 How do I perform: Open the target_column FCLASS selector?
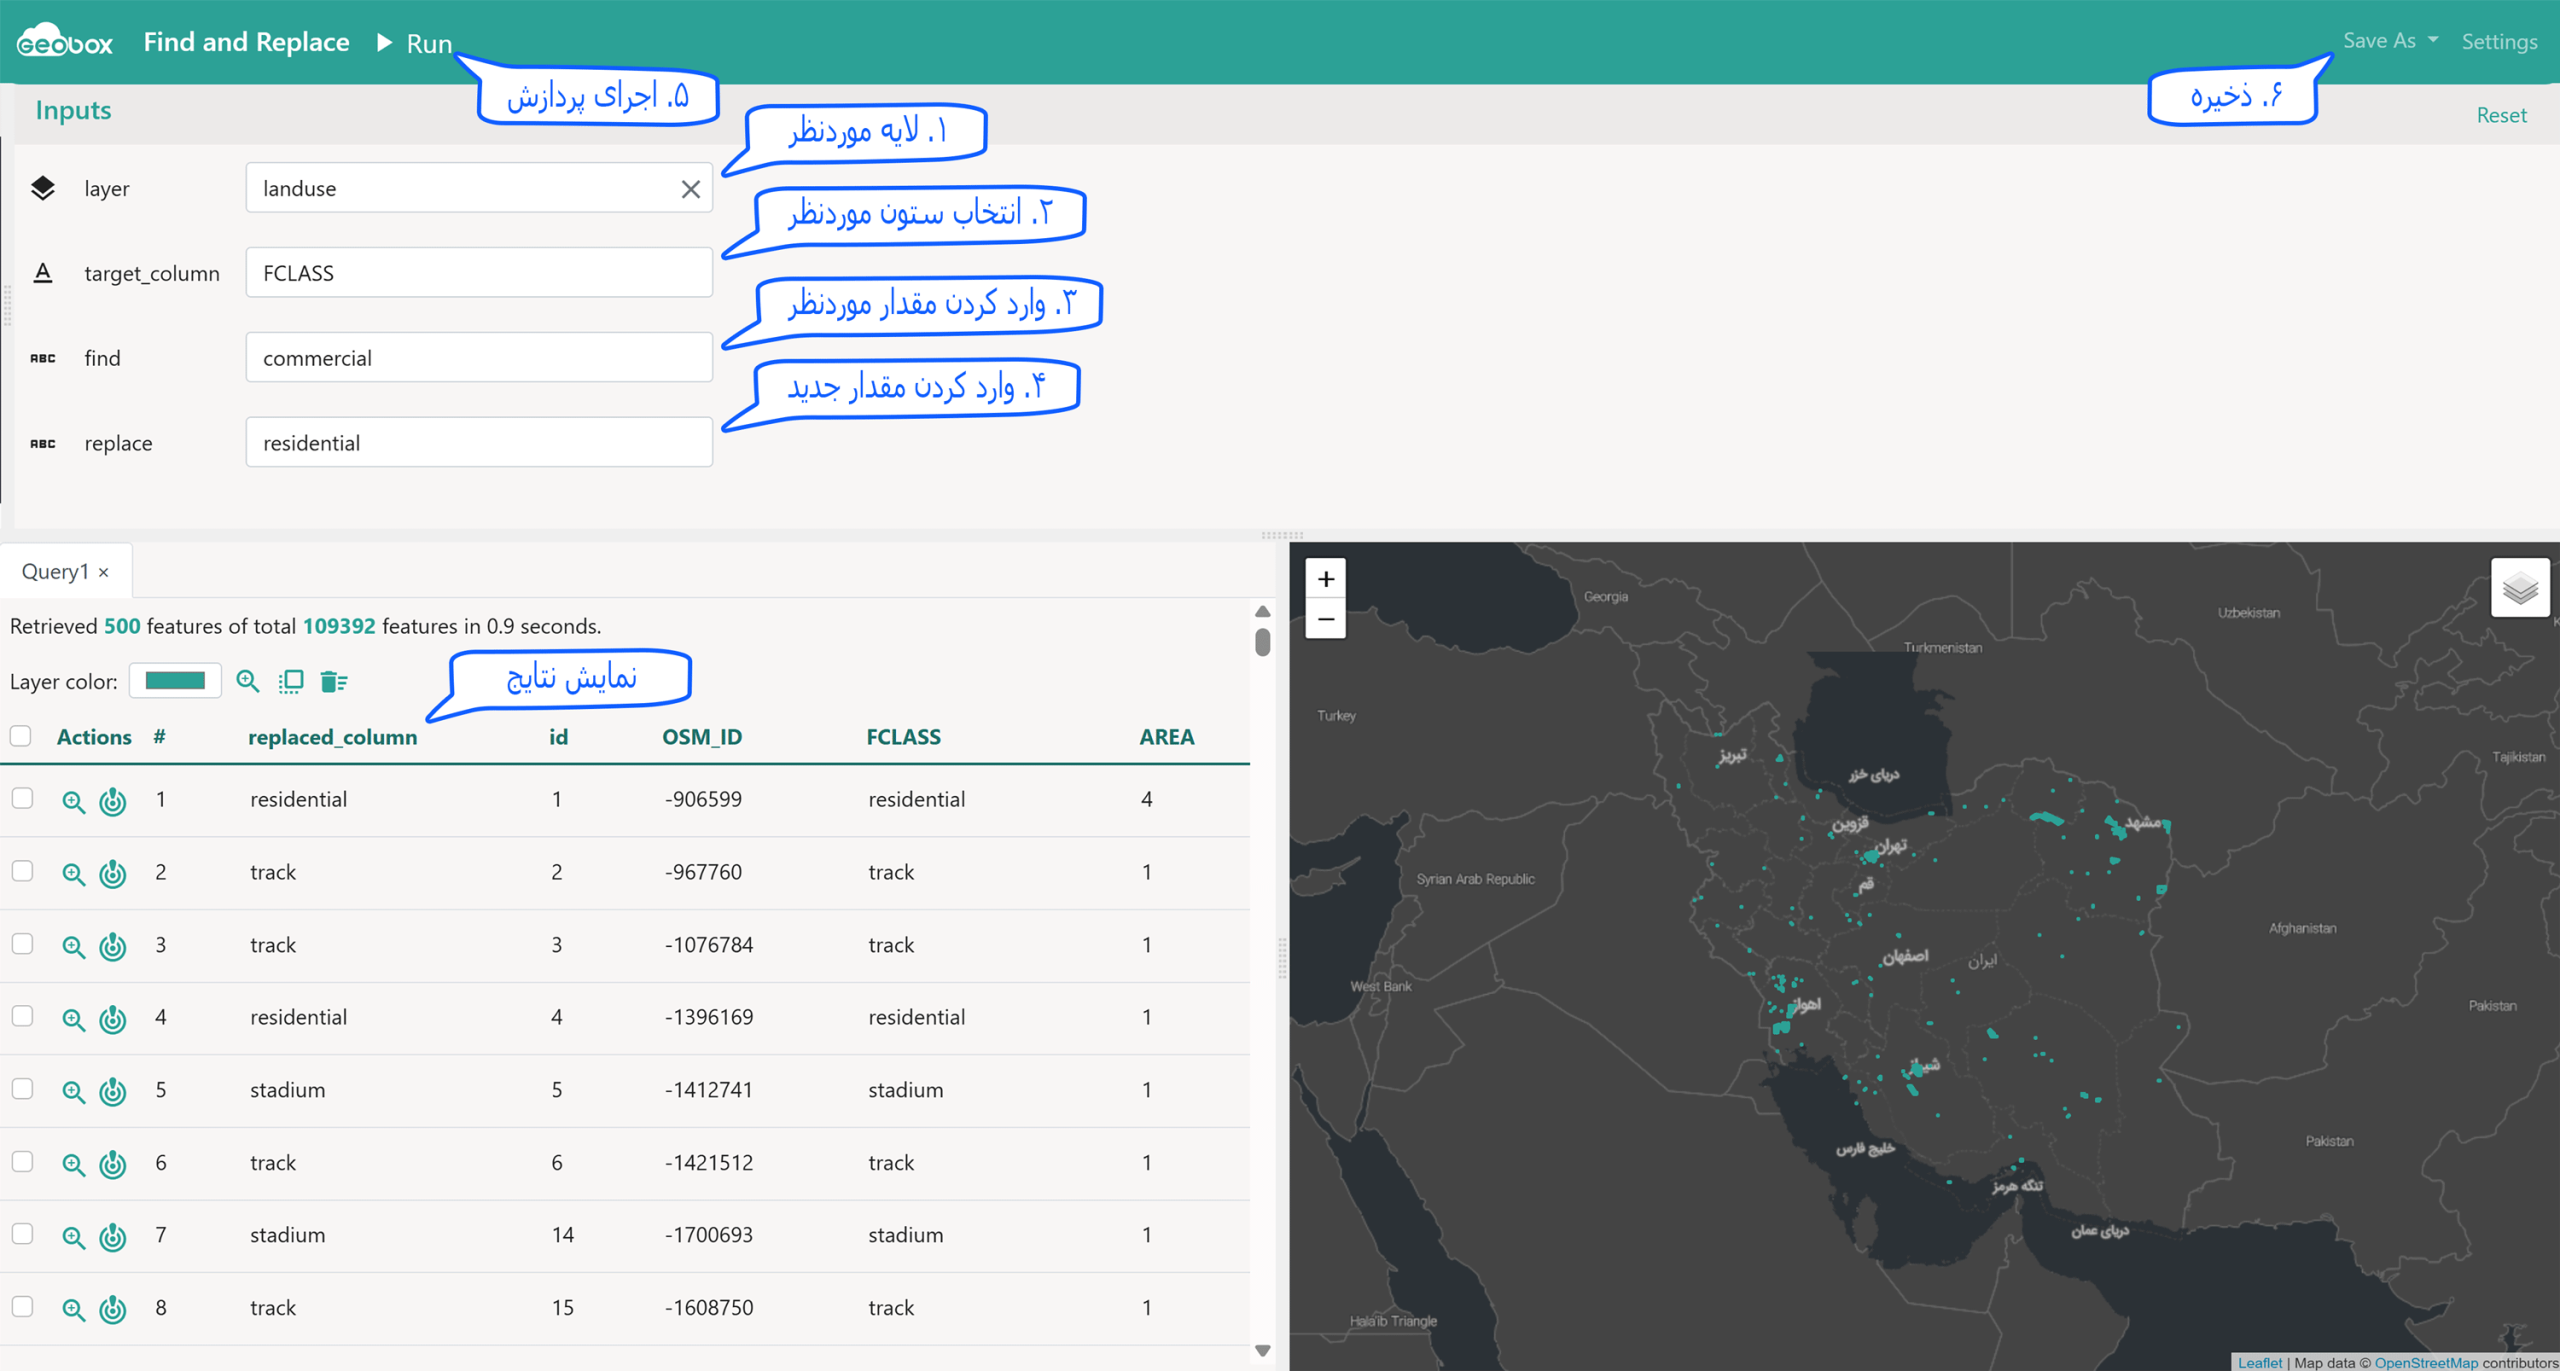click(479, 273)
